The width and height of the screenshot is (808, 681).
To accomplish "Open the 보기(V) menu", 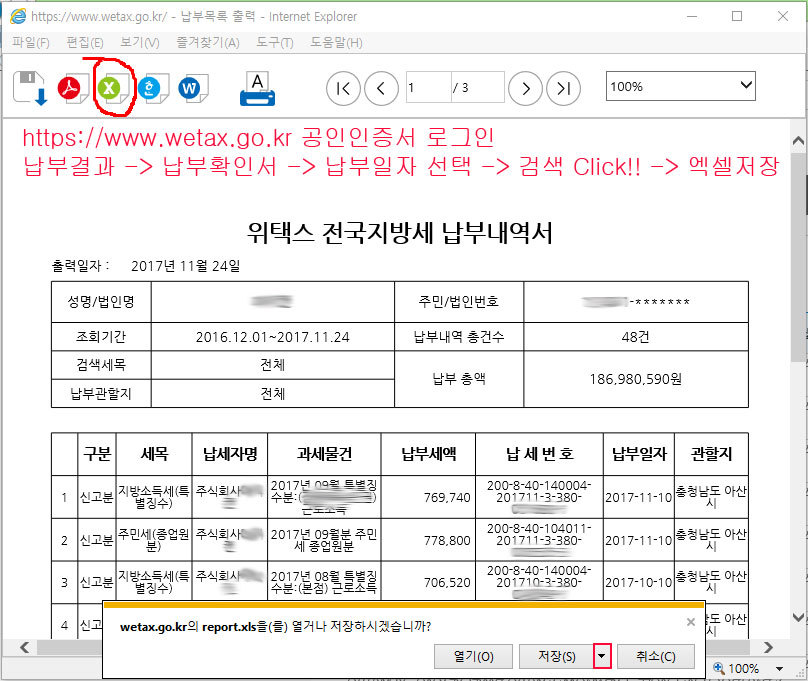I will 140,42.
